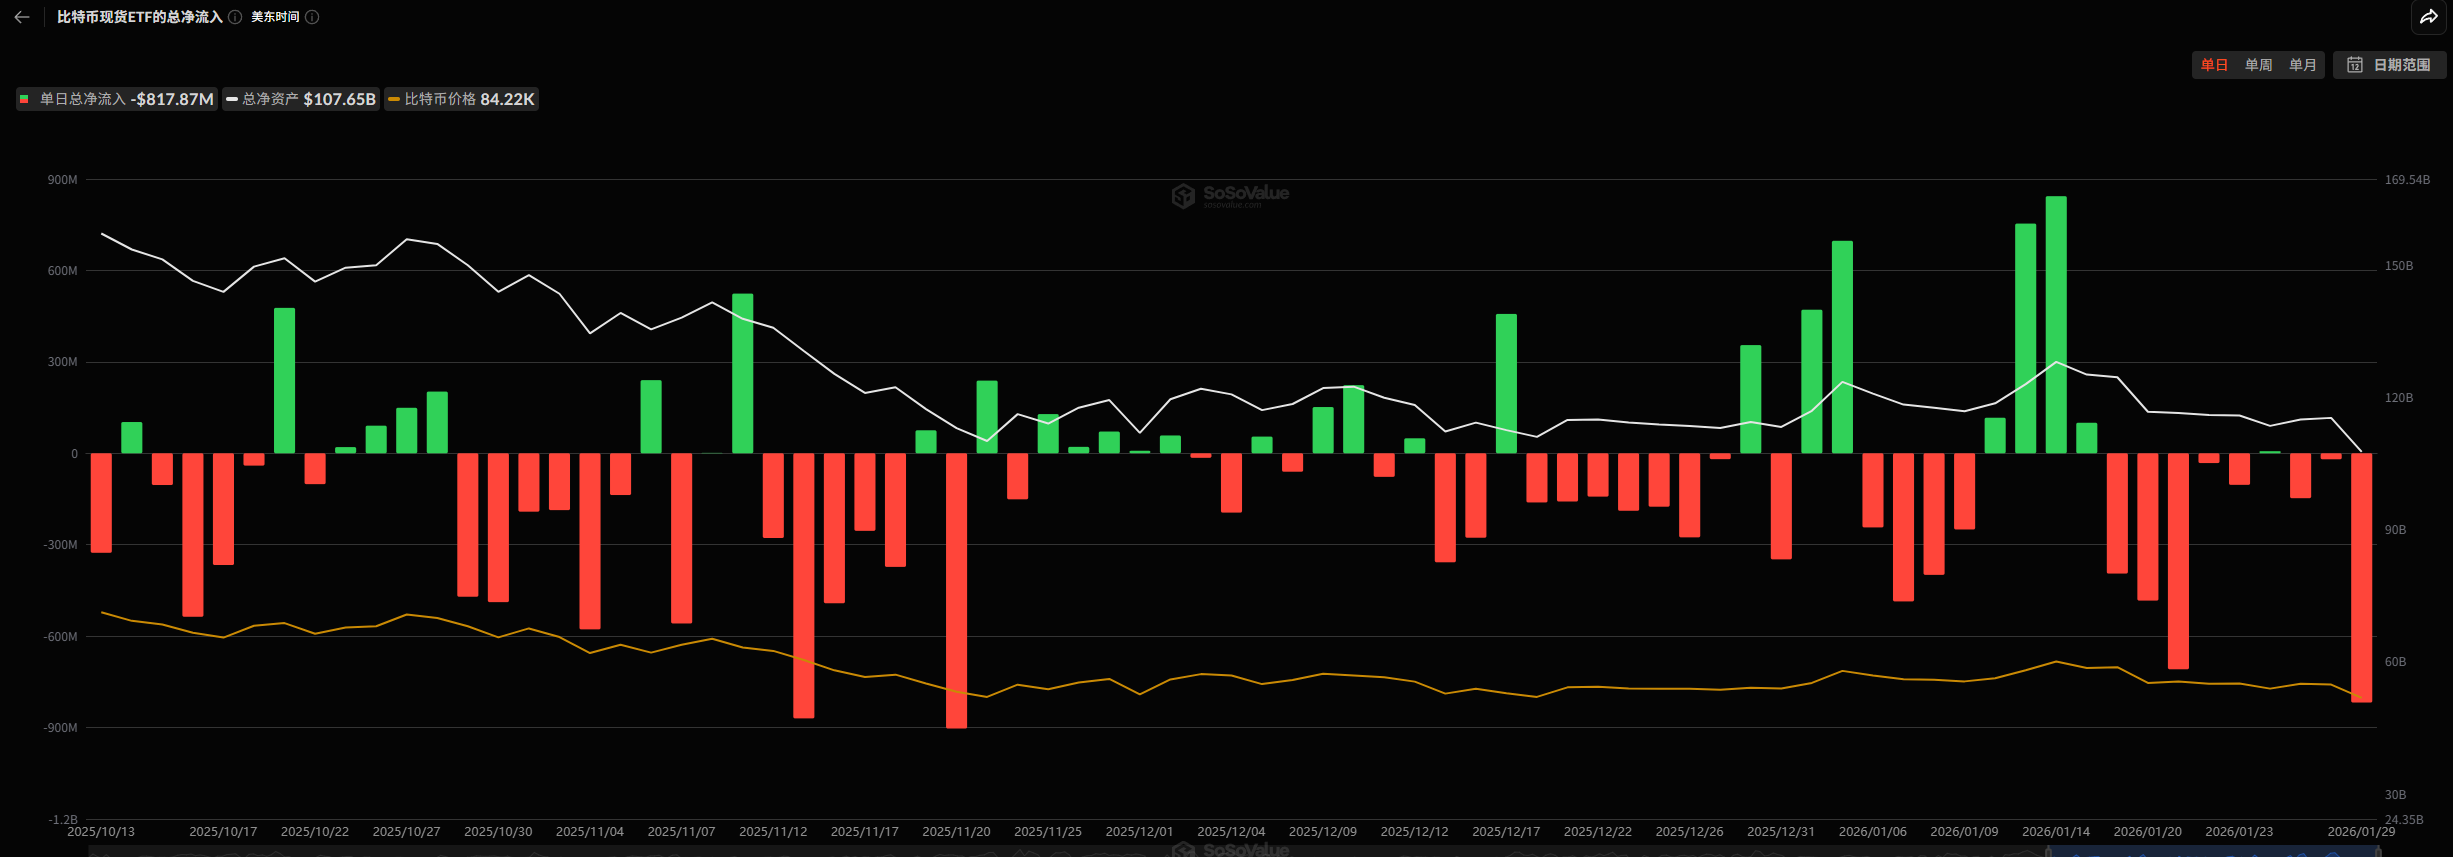
Task: Switch to 单月 monthly view
Action: coord(2302,65)
